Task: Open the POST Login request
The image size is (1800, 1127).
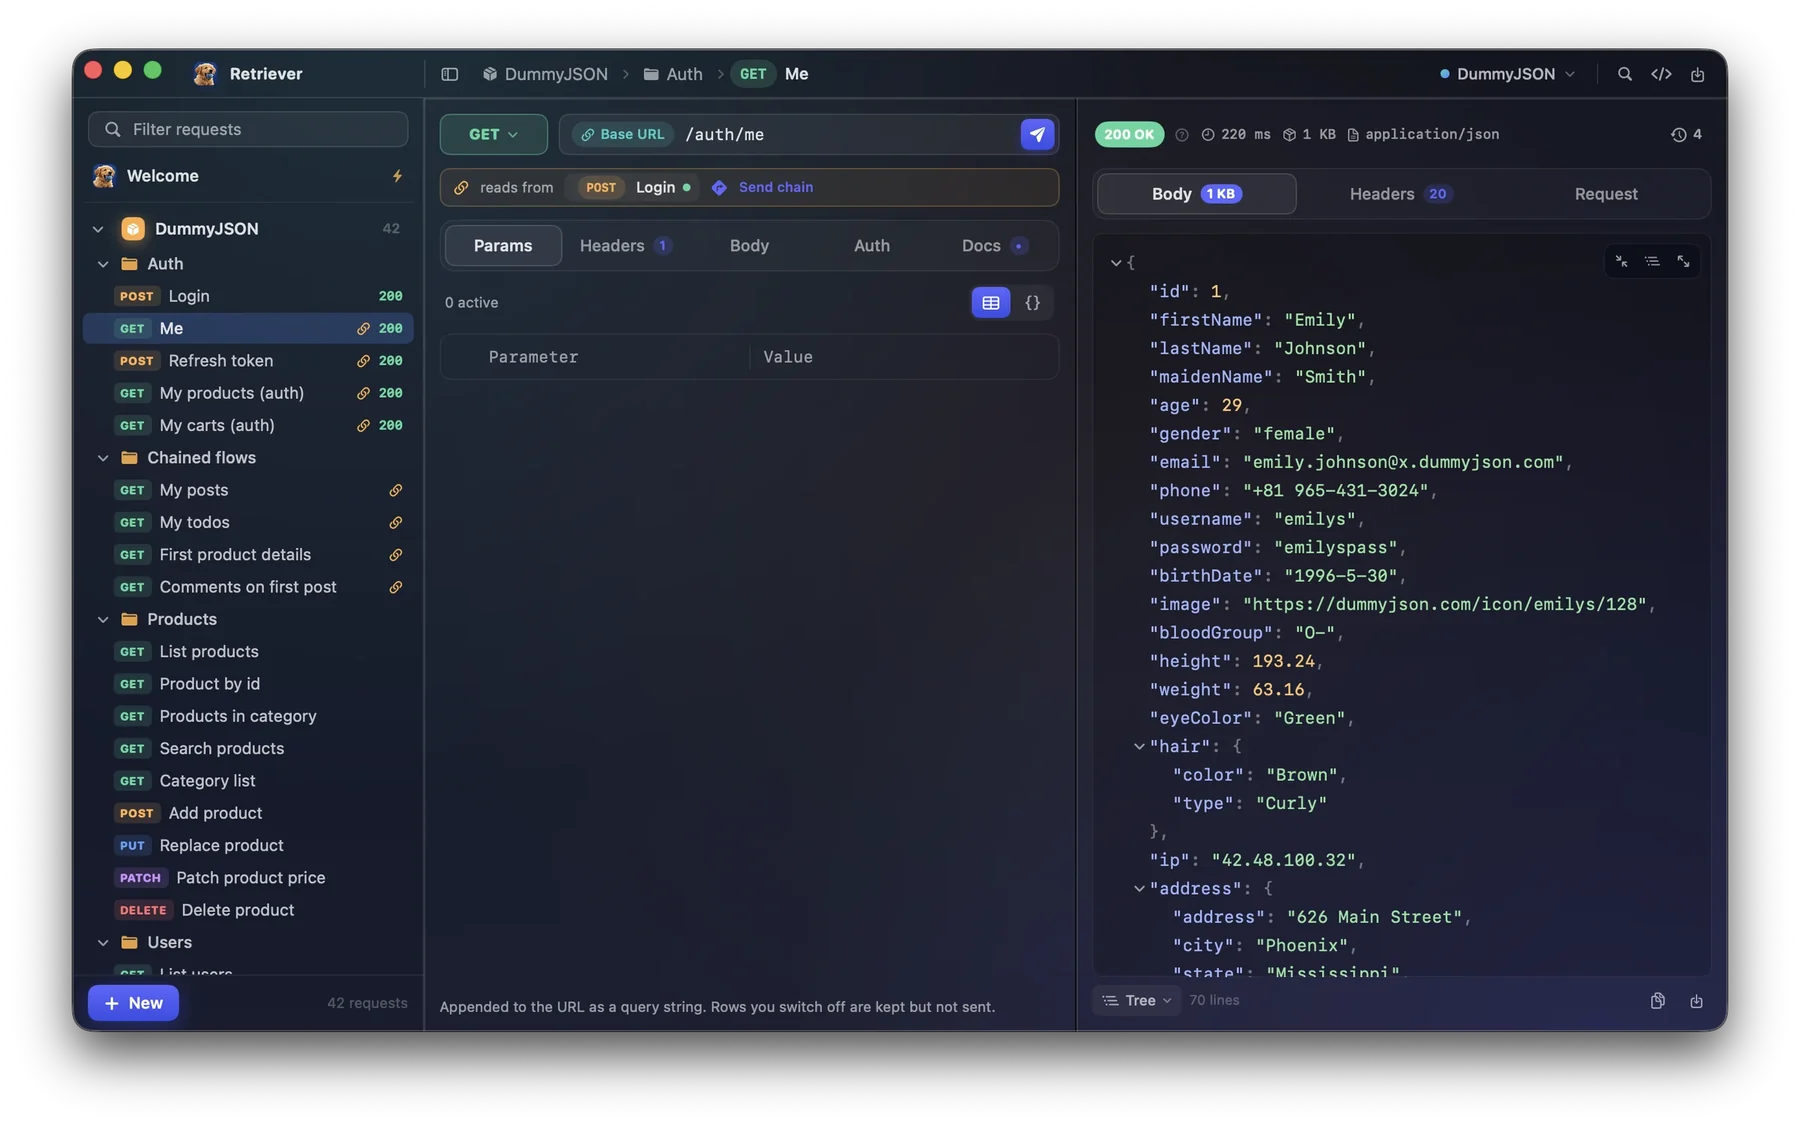Action: pos(248,296)
